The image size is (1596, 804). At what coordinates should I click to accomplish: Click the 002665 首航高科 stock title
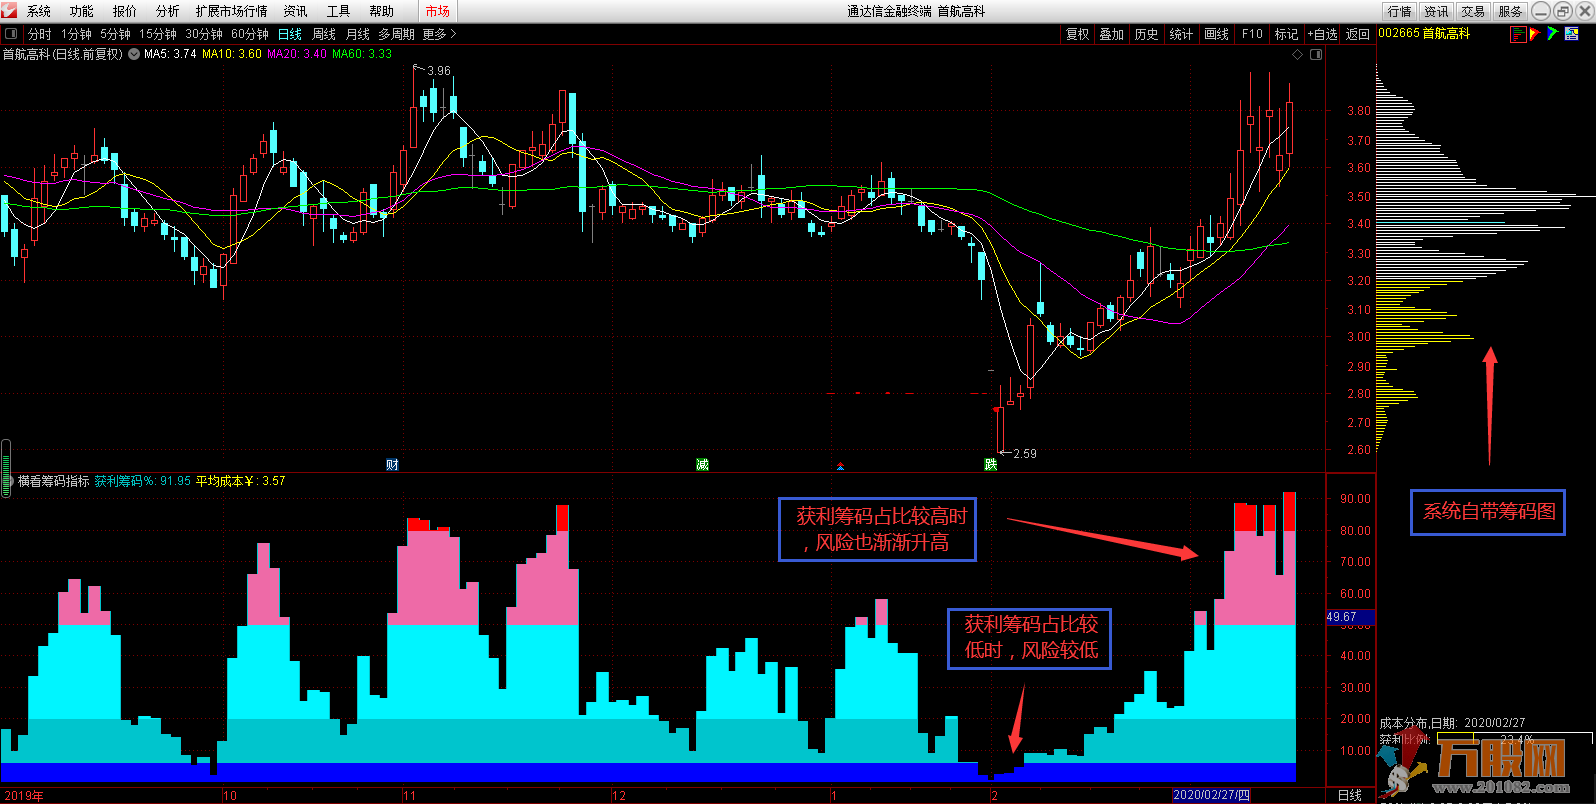point(1424,33)
